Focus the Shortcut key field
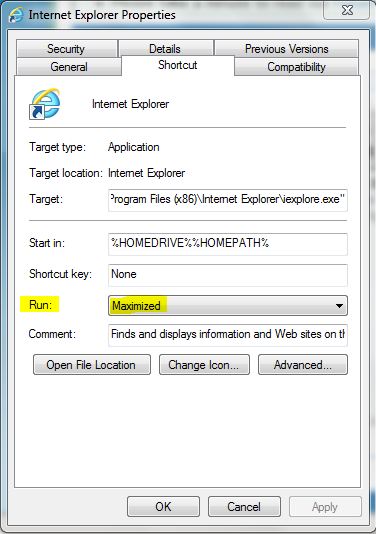Viewport: 376px width, 534px height. [228, 275]
